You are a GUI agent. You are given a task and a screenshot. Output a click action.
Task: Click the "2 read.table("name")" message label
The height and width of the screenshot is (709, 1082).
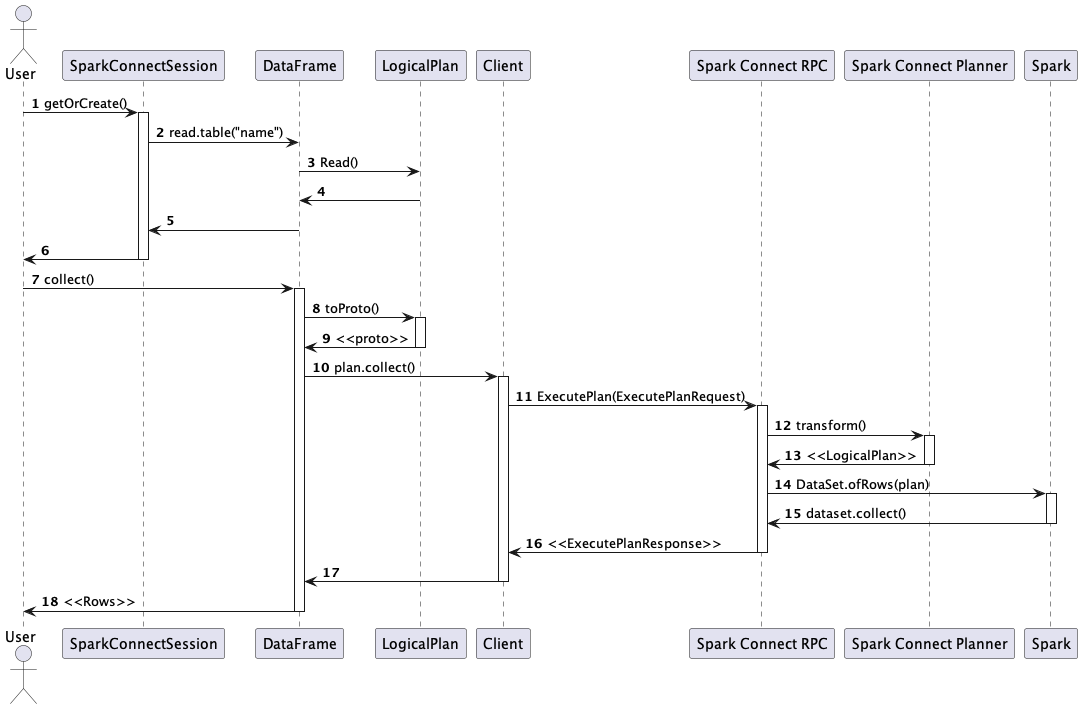pyautogui.click(x=219, y=133)
